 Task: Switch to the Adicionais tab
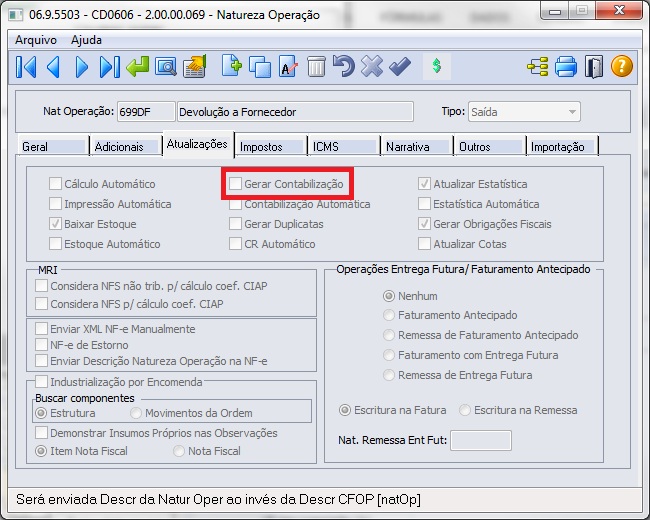tap(126, 146)
